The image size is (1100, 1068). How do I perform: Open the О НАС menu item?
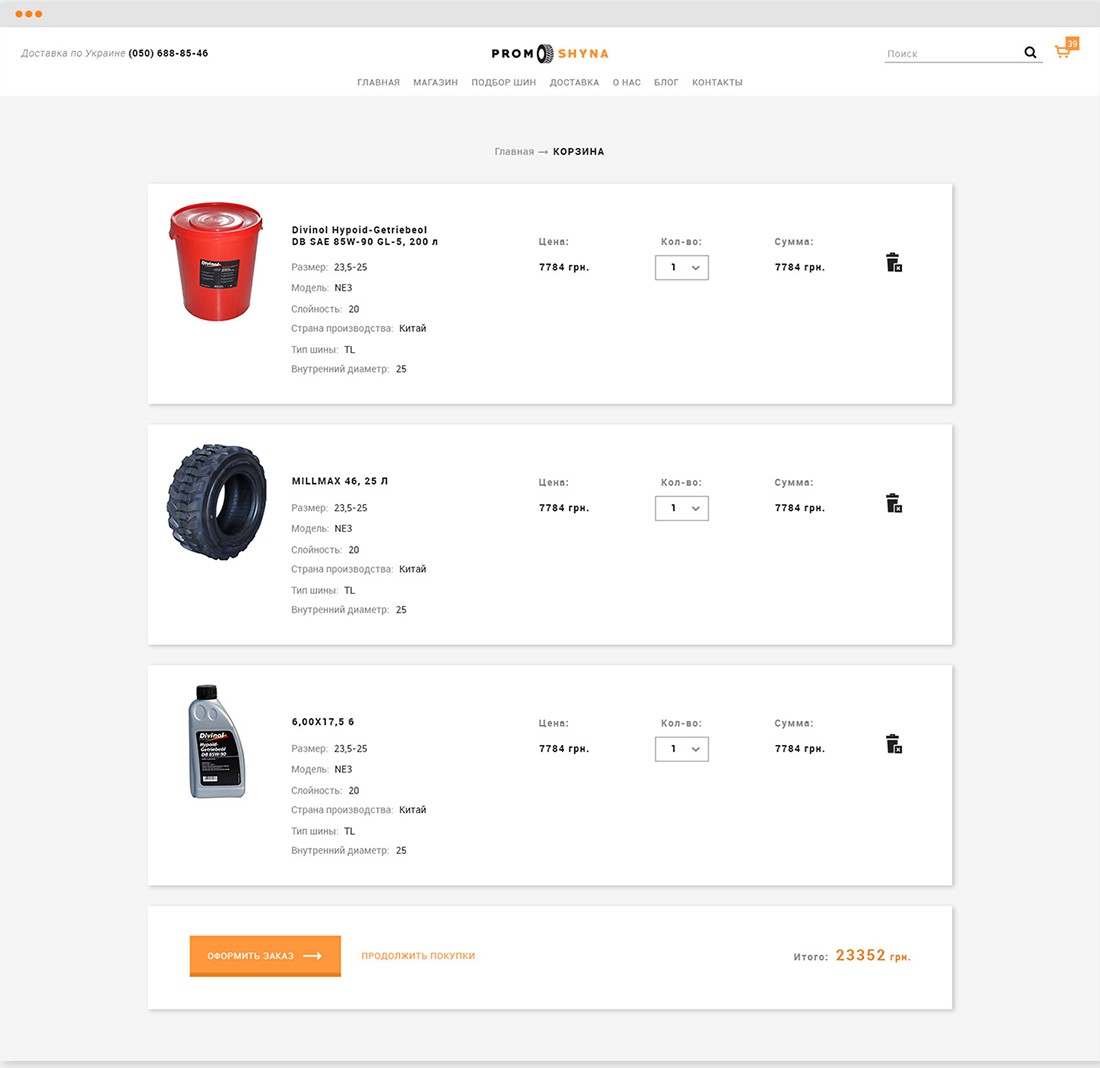626,82
